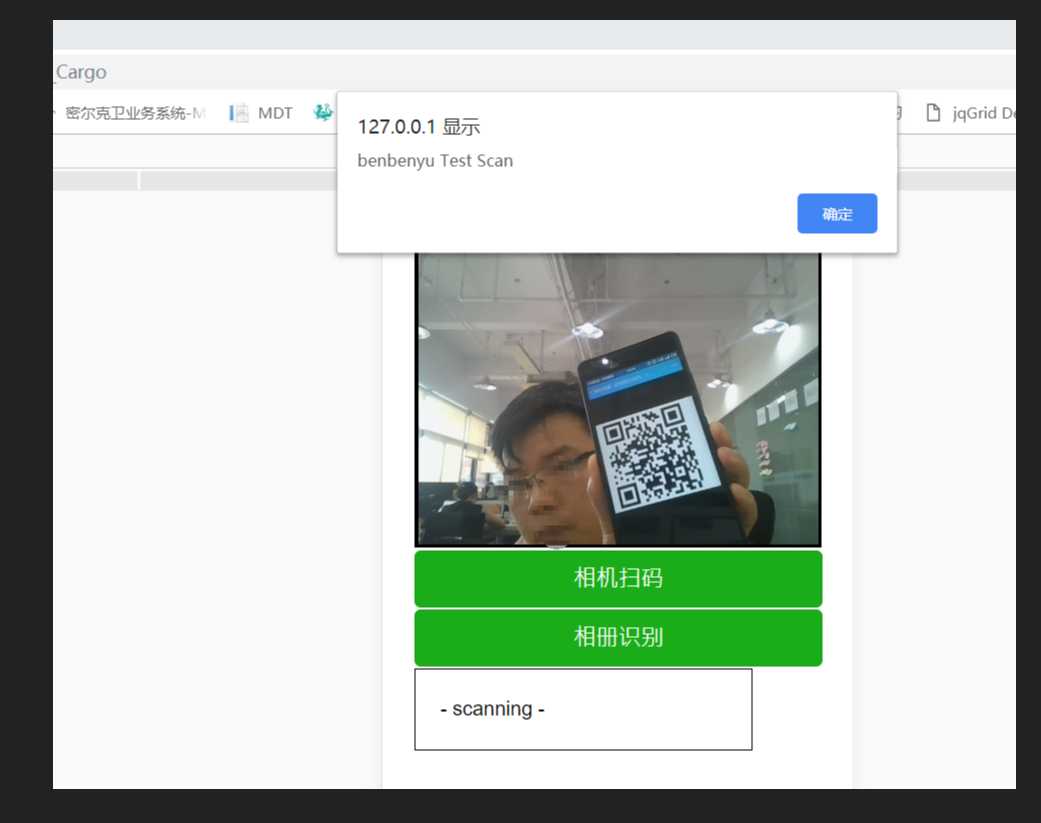This screenshot has width=1041, height=823.
Task: Click the 'benbenyu Test Scan' alert message
Action: tap(435, 161)
